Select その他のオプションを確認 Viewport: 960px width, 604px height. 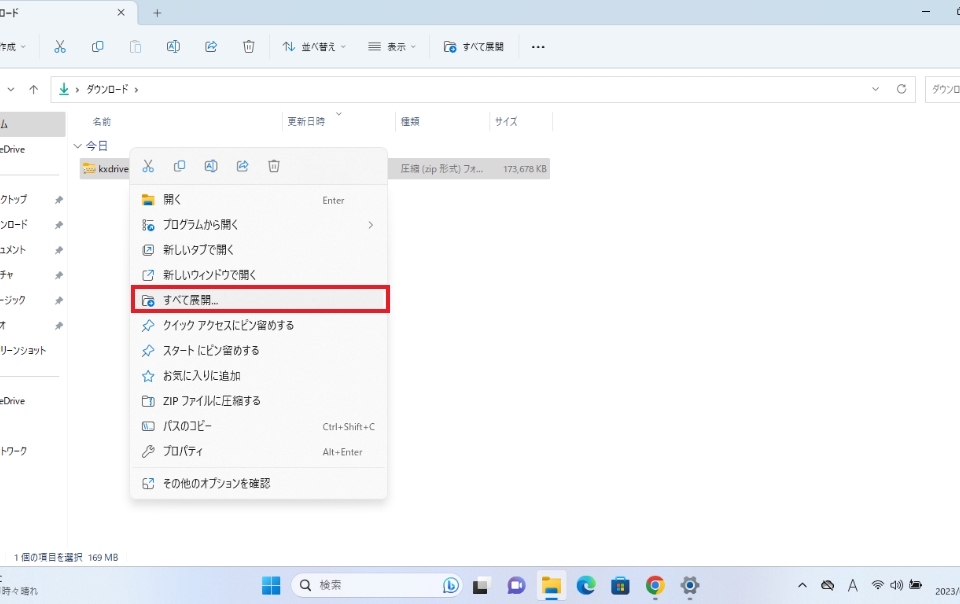tap(260, 483)
